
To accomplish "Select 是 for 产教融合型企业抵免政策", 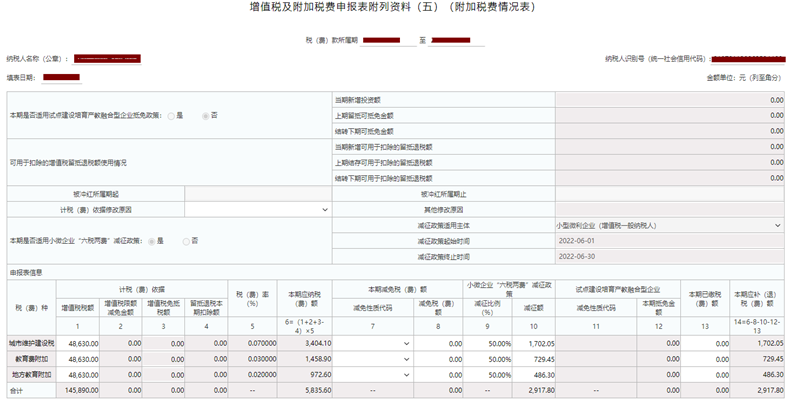I will pyautogui.click(x=171, y=116).
